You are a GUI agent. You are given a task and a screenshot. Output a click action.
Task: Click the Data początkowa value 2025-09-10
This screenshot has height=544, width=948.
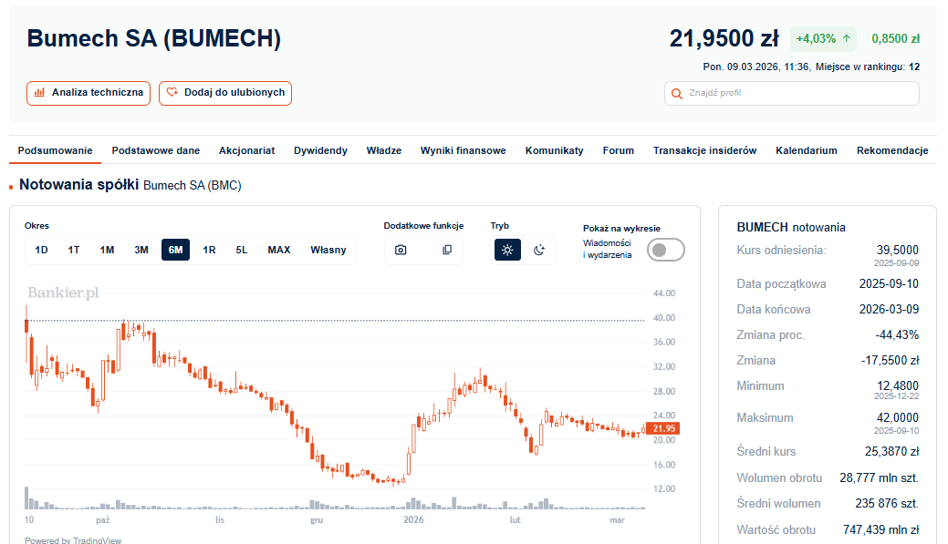(x=889, y=283)
